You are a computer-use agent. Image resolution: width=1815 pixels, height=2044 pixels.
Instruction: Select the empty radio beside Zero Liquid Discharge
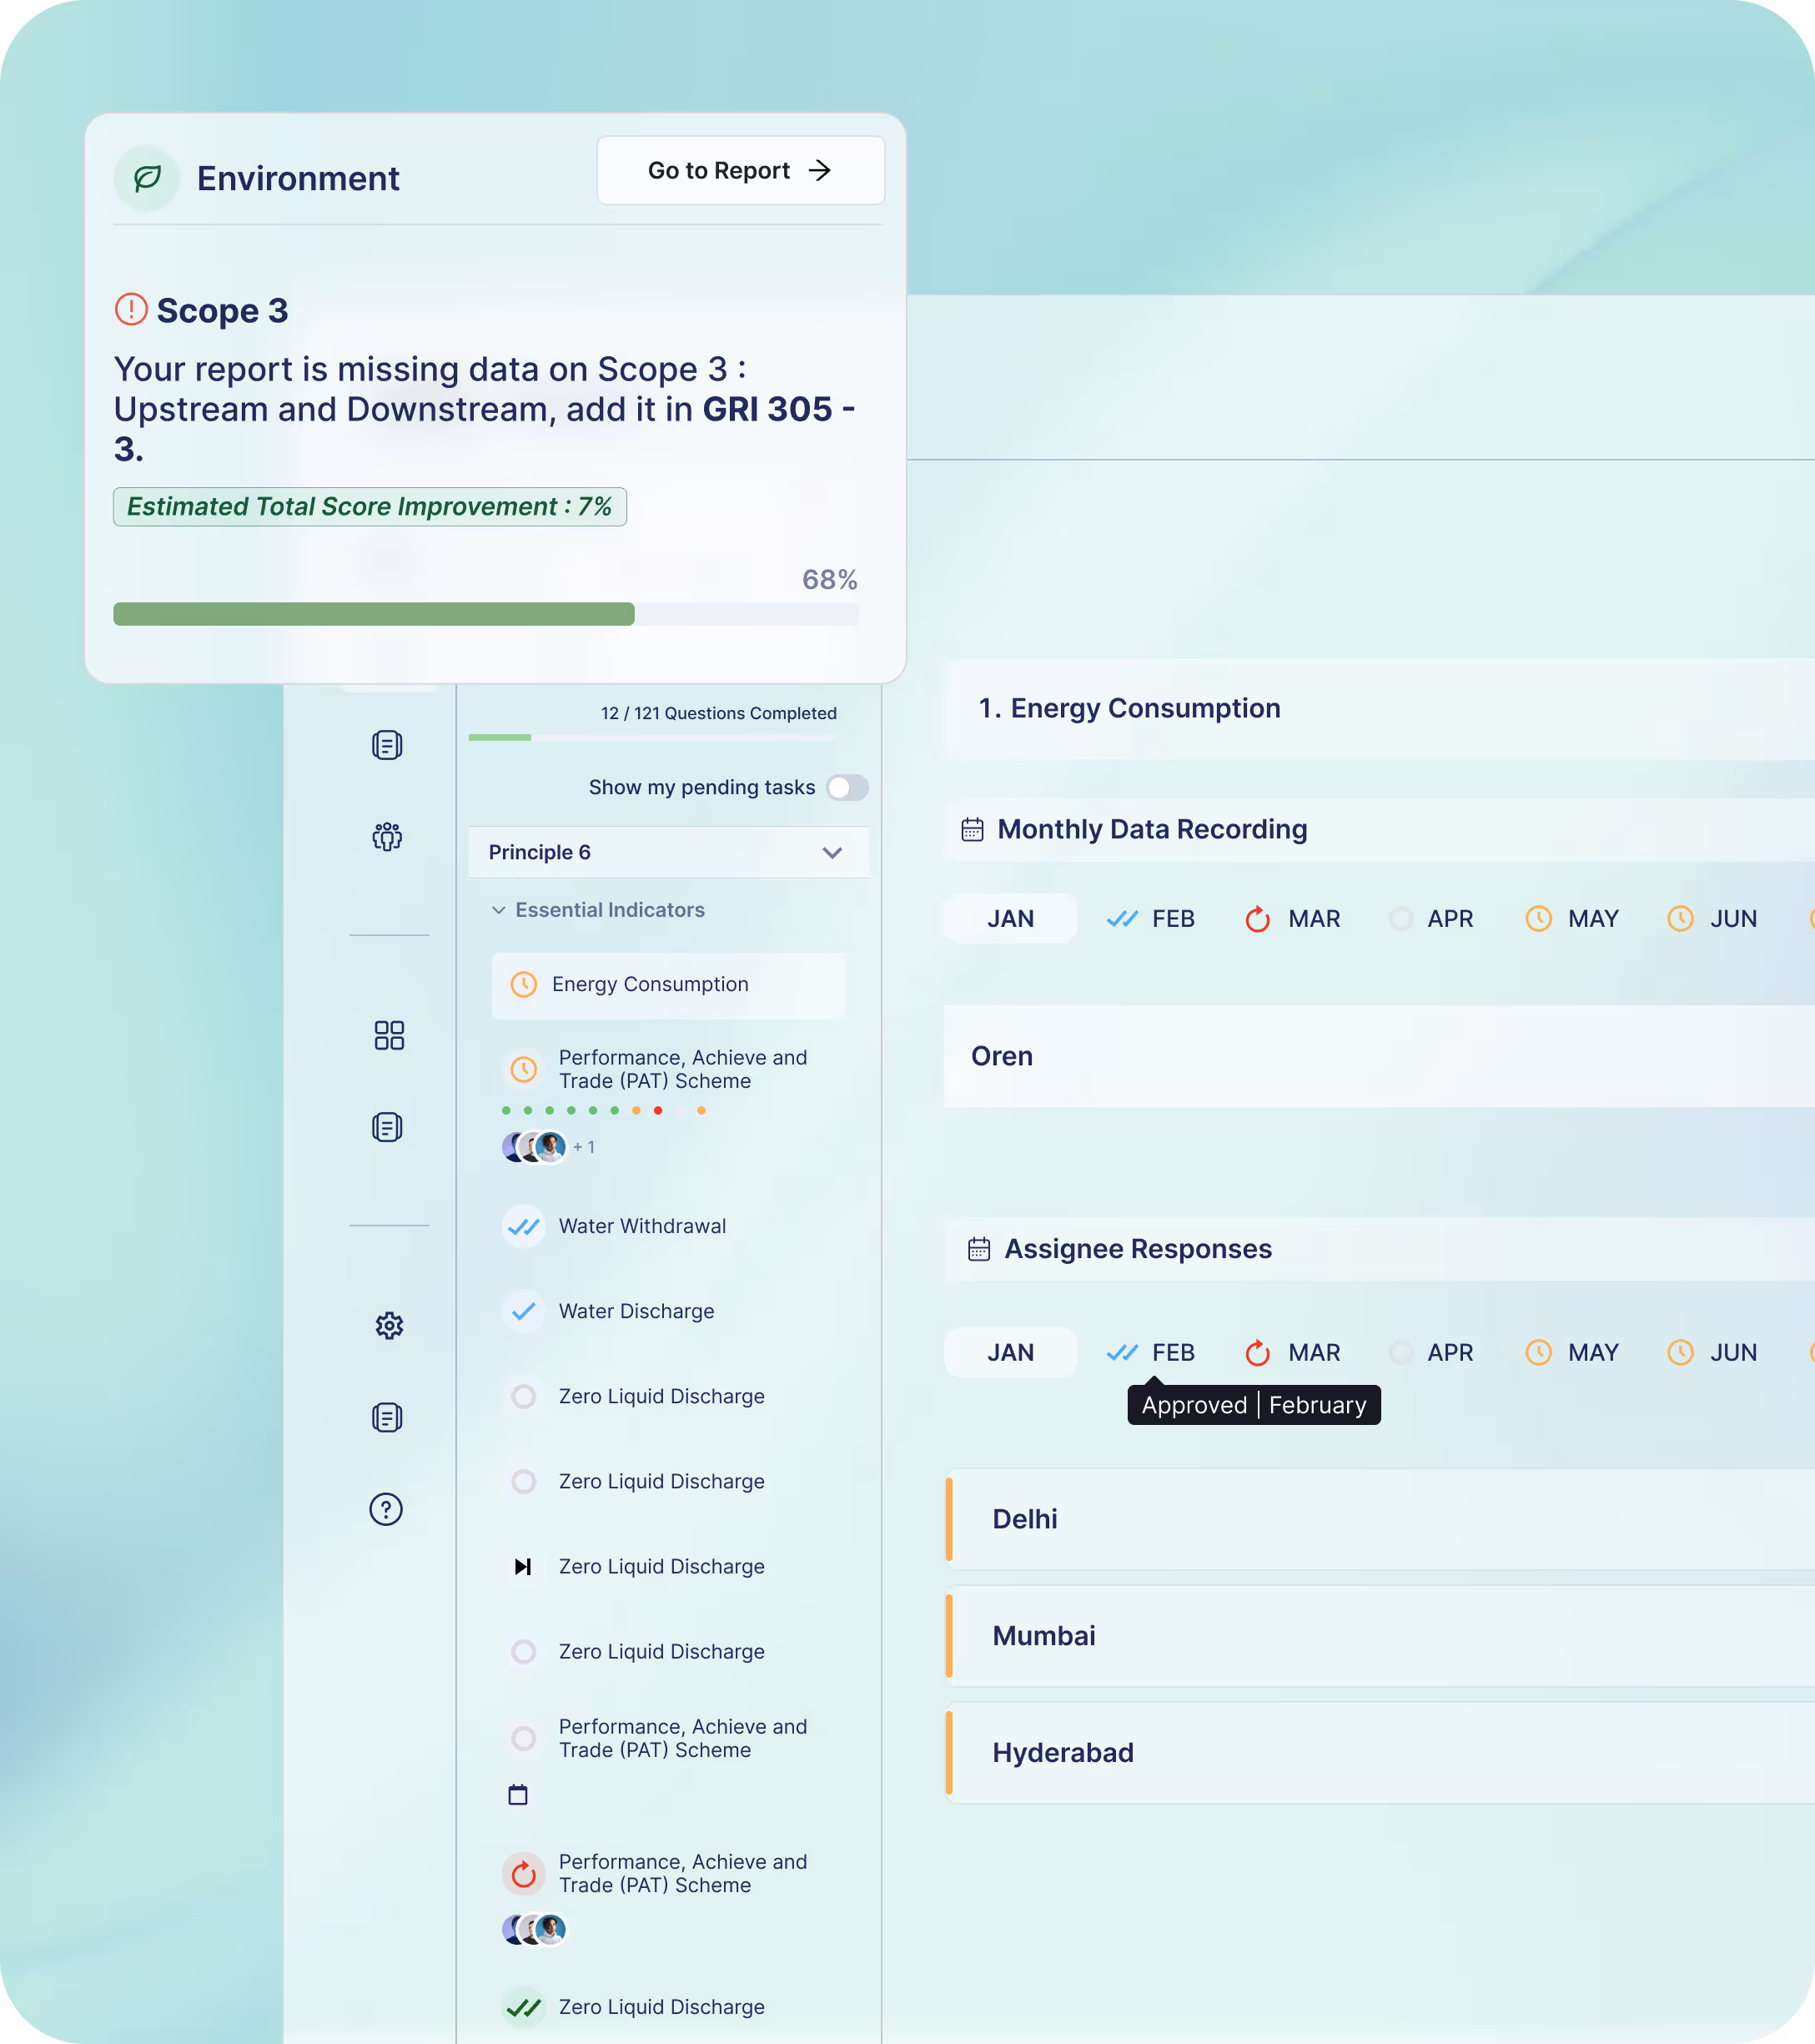[x=523, y=1396]
